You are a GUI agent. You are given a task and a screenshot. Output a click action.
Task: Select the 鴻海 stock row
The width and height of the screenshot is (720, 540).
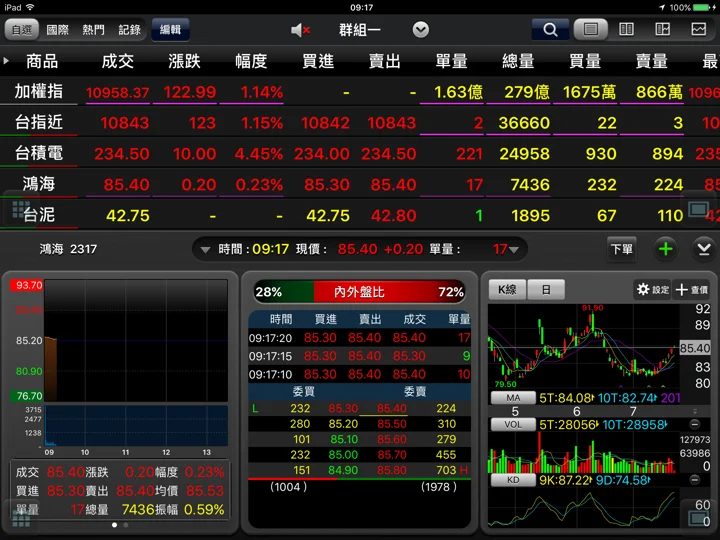(360, 184)
